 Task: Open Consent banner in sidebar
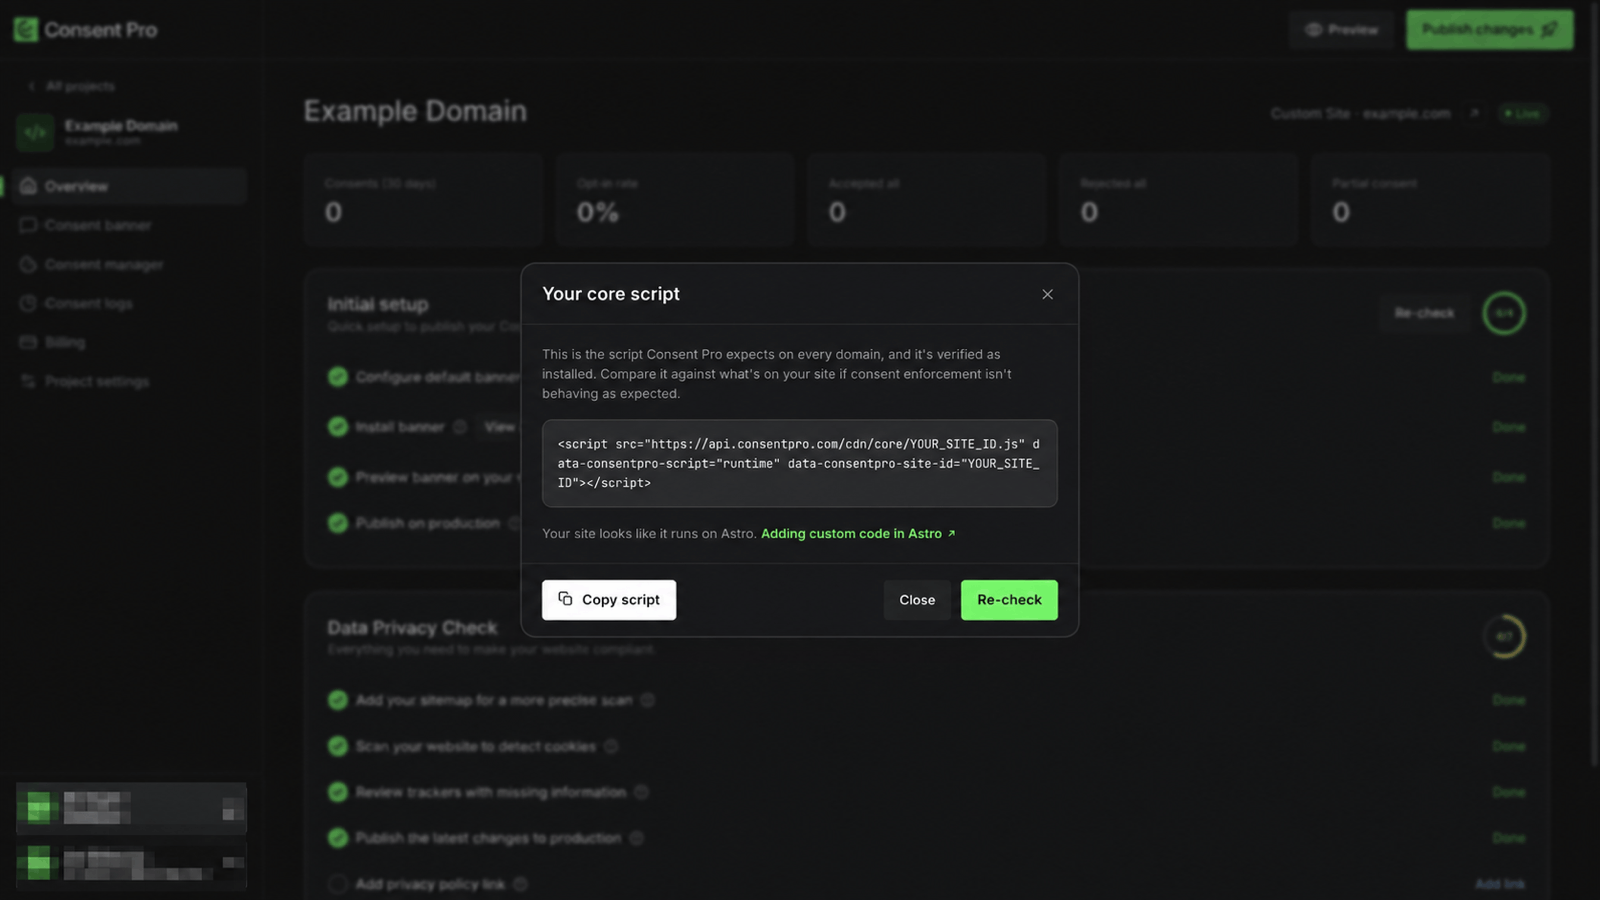pyautogui.click(x=131, y=225)
